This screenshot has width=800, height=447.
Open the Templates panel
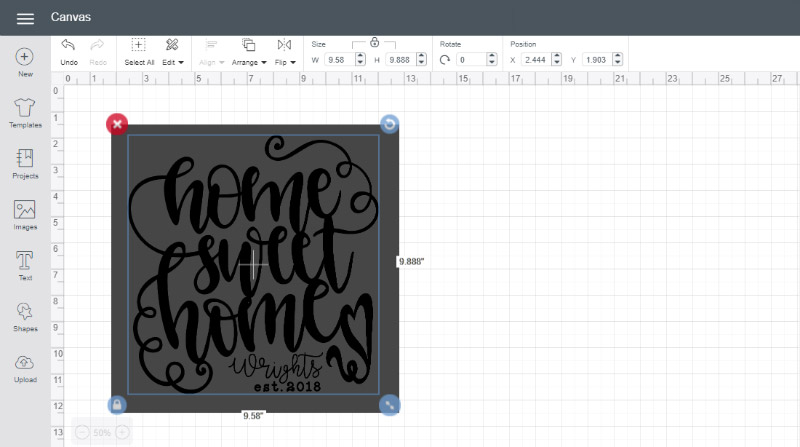click(24, 113)
